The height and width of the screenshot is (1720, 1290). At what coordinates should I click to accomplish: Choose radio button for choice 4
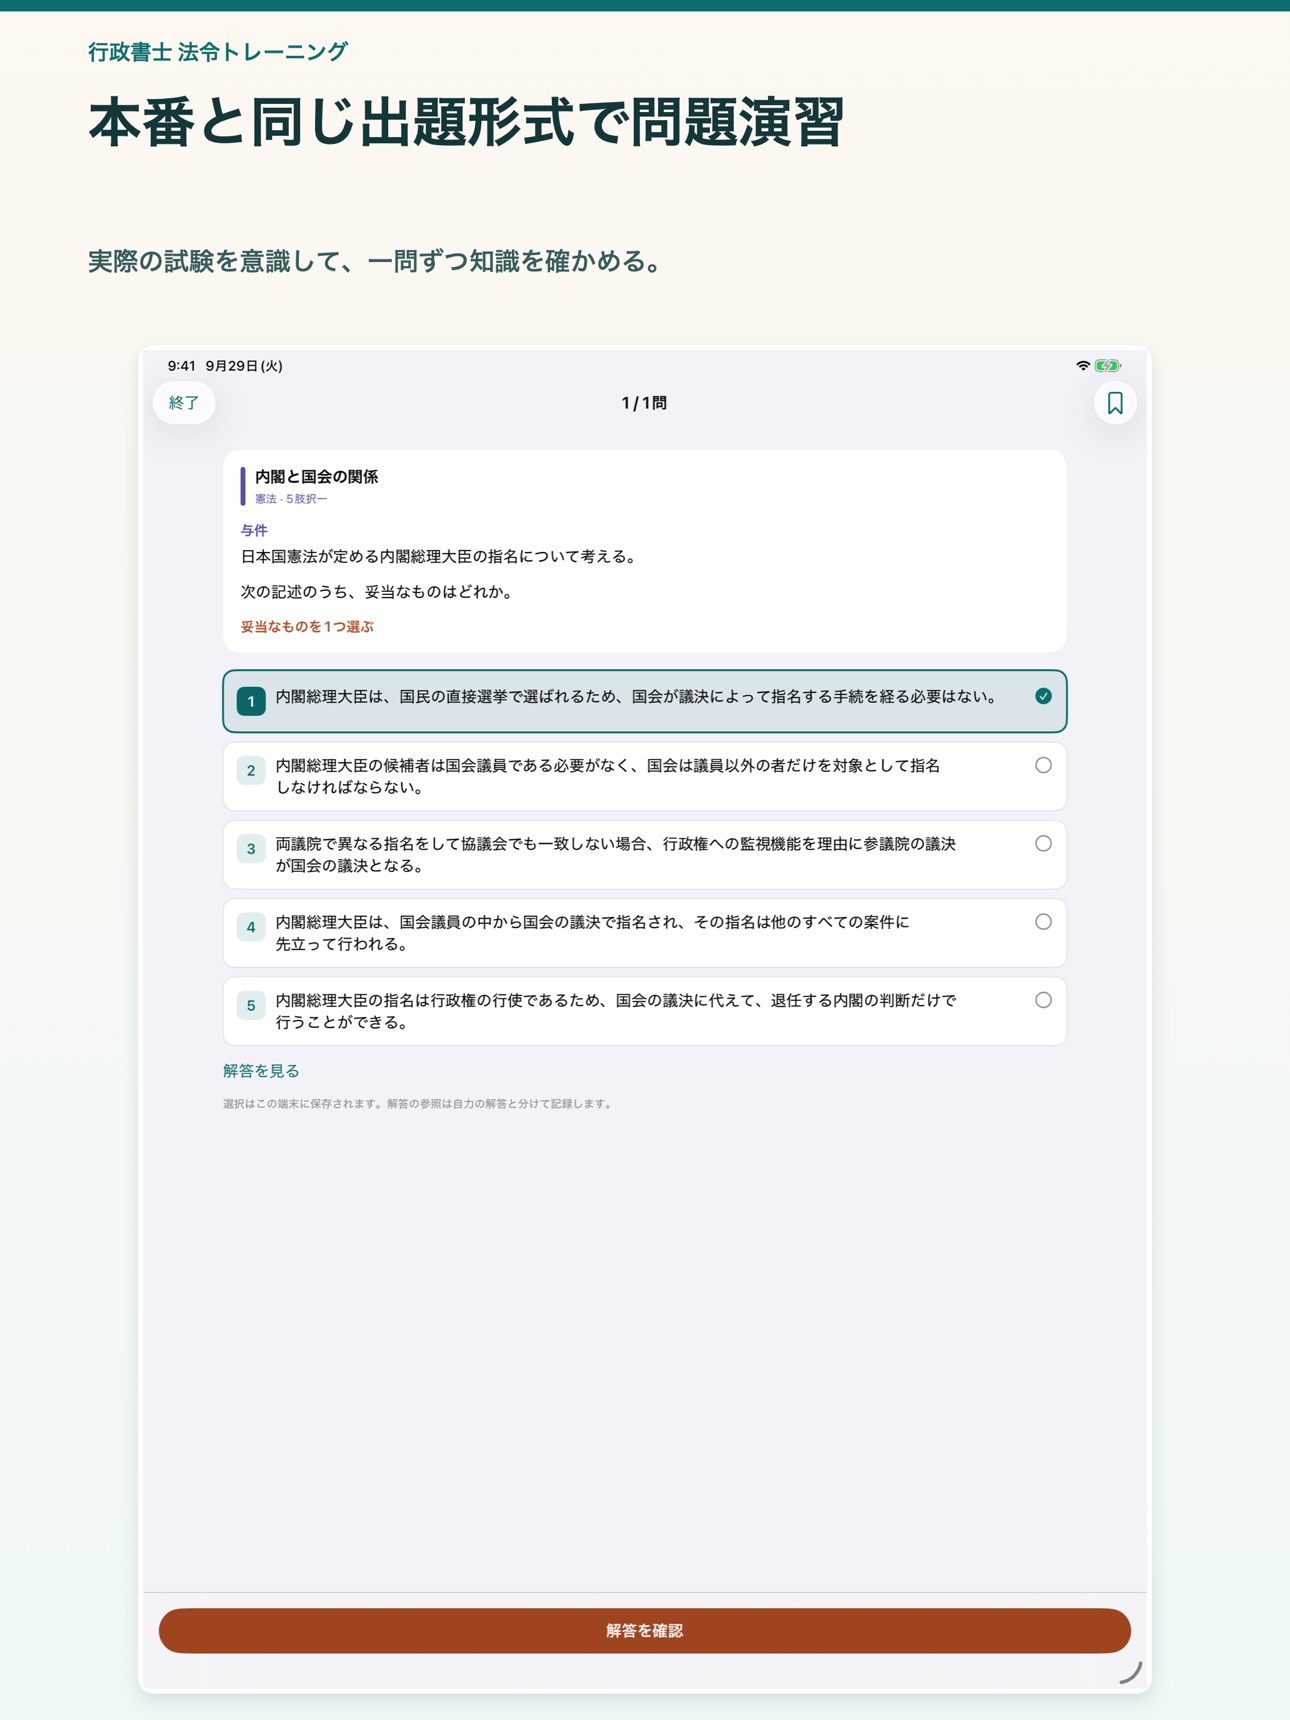coord(1043,922)
